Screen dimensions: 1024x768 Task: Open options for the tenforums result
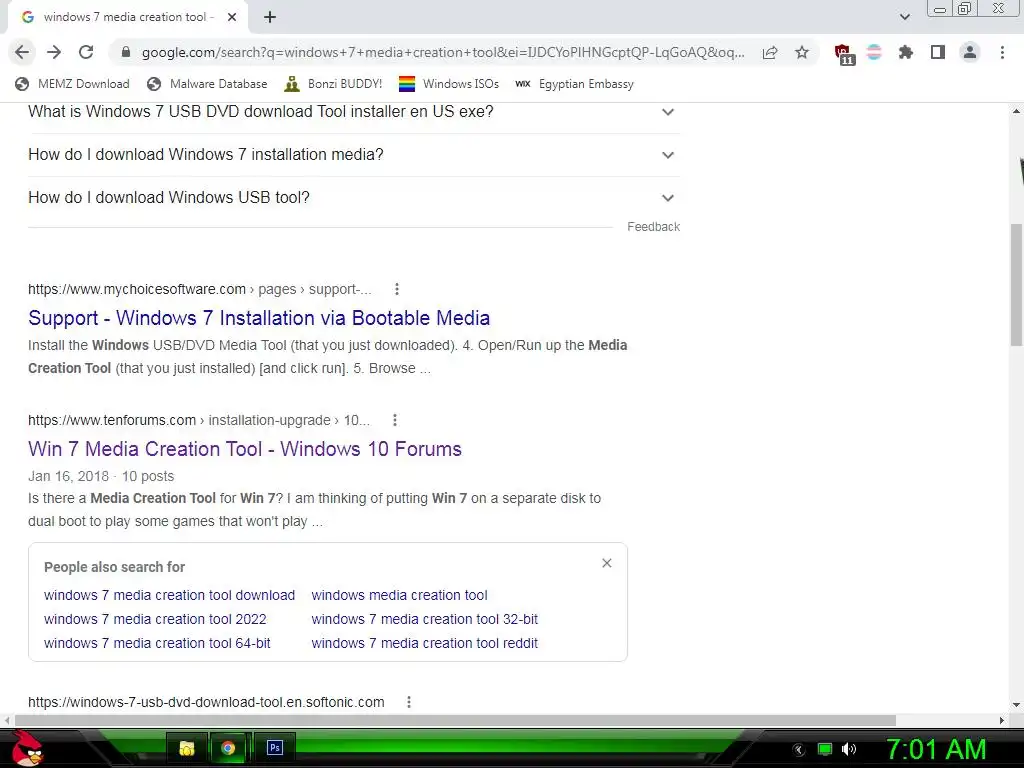click(394, 420)
